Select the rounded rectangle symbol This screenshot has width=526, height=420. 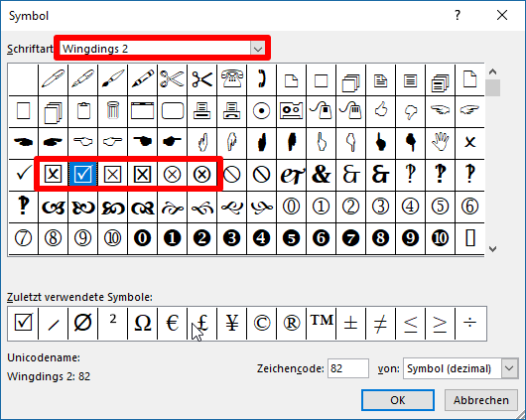coord(172,111)
